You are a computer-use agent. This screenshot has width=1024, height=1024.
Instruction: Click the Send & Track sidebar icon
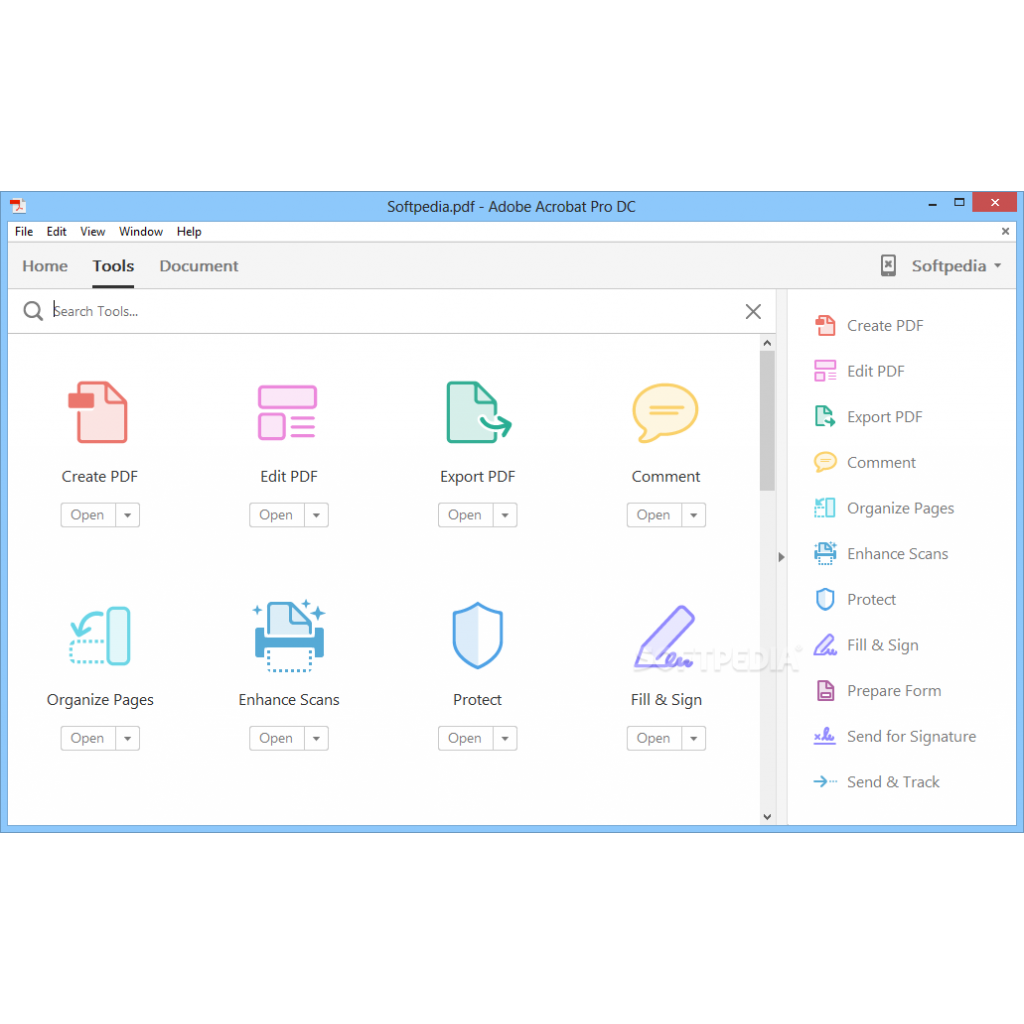pos(824,781)
